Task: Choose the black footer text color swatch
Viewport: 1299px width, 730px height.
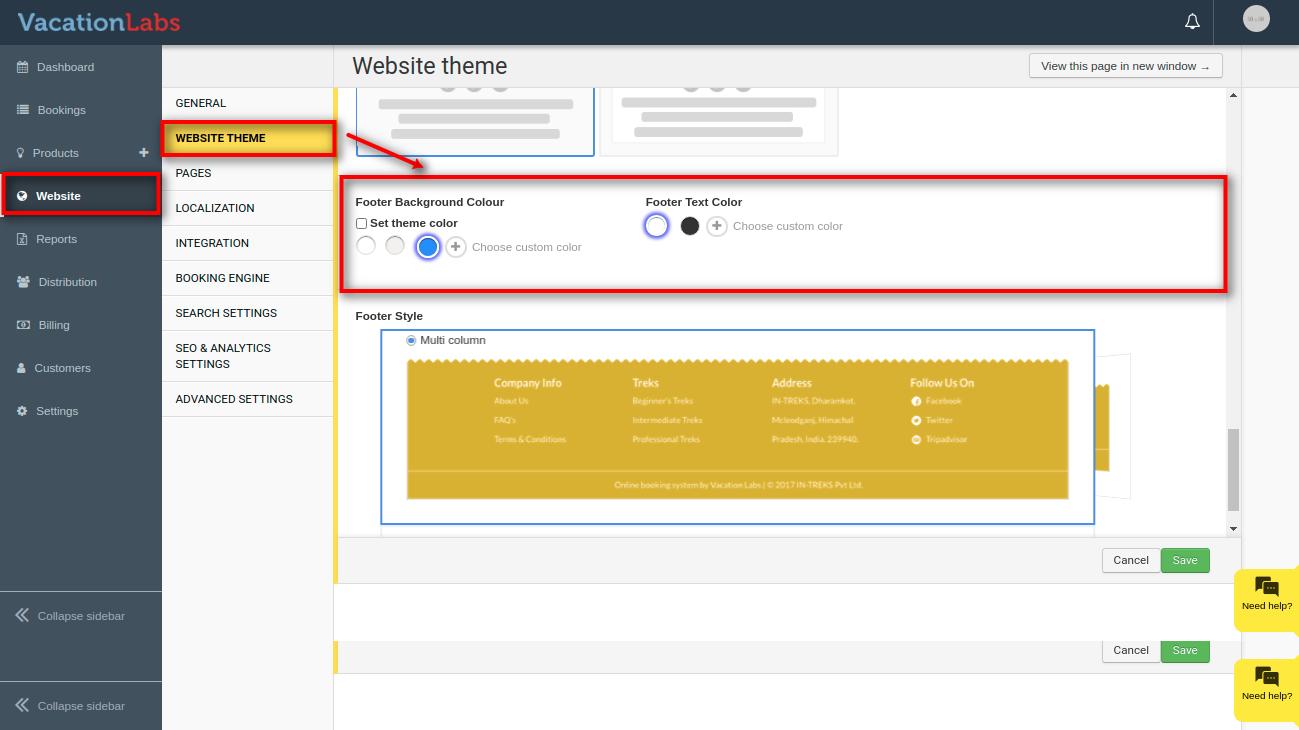Action: pyautogui.click(x=689, y=226)
